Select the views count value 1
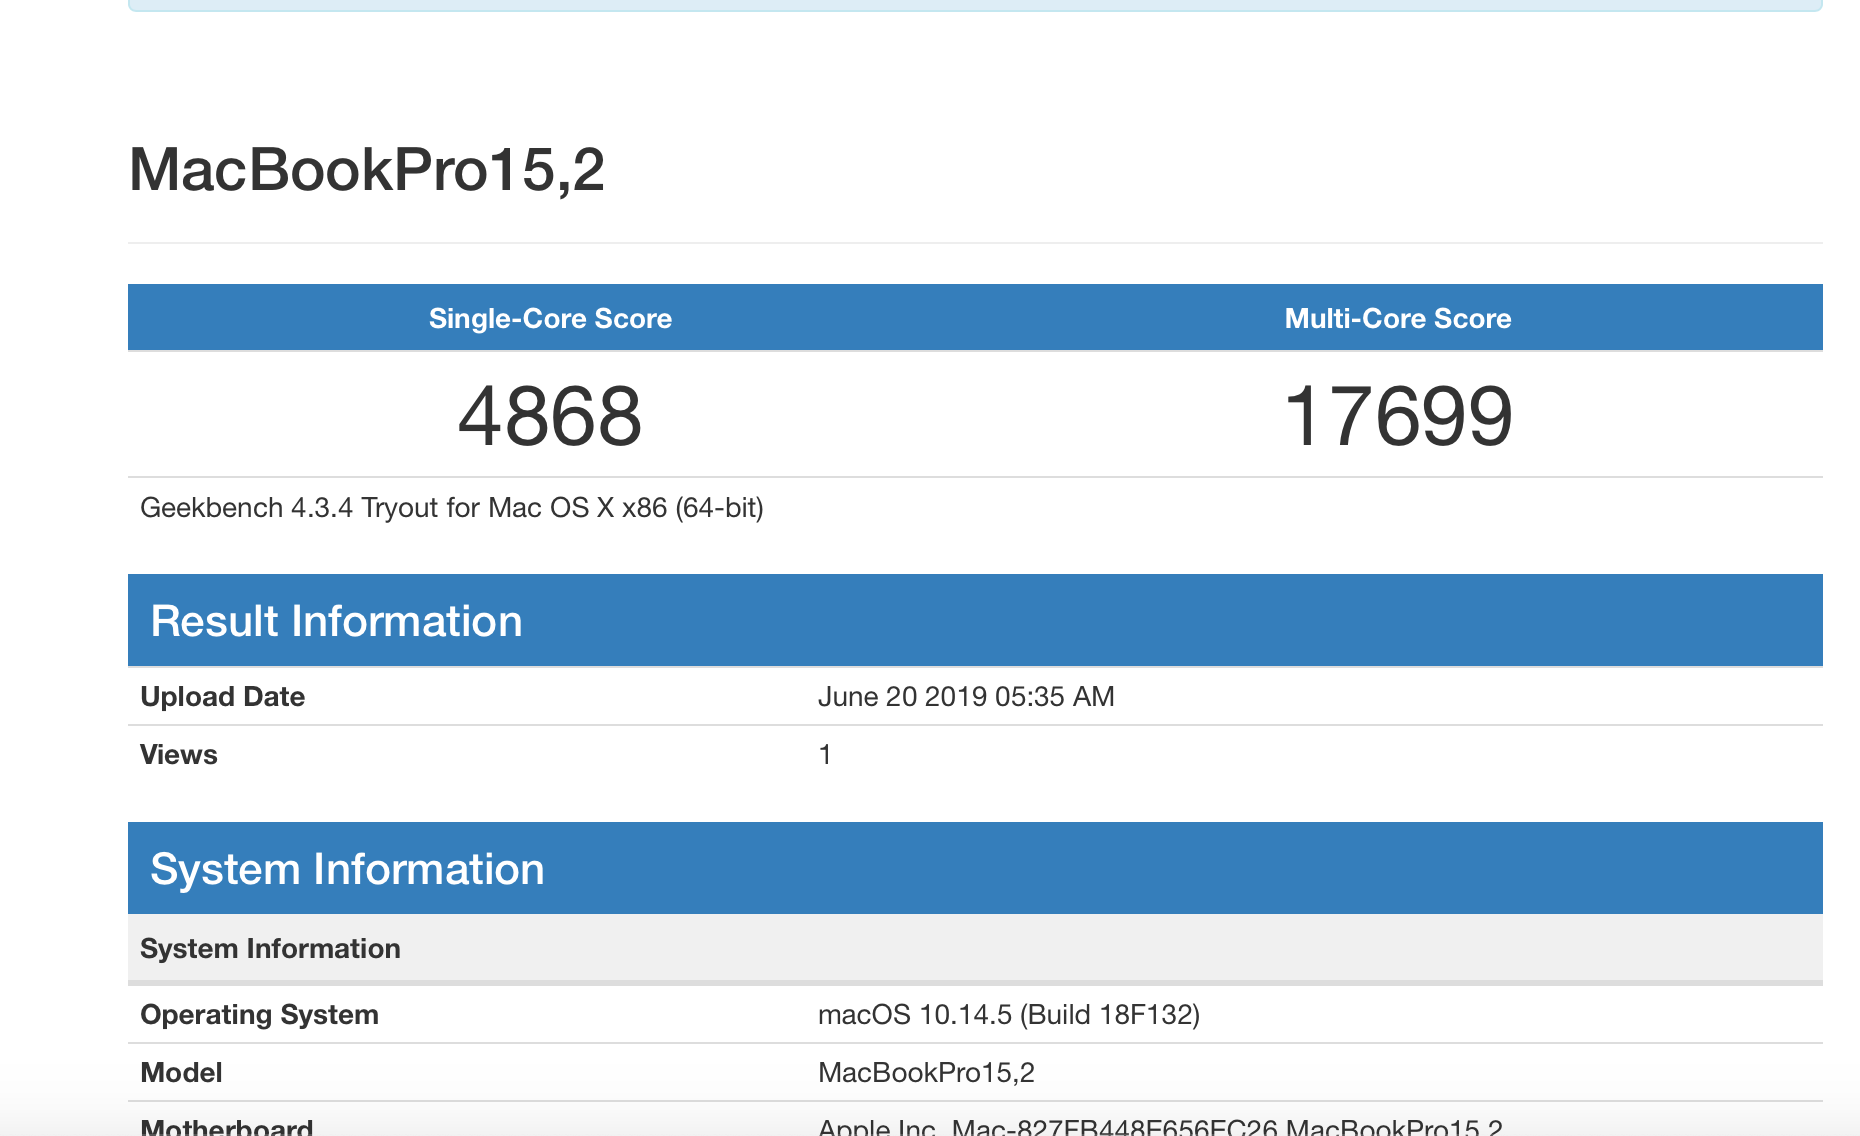1860x1136 pixels. pyautogui.click(x=825, y=755)
